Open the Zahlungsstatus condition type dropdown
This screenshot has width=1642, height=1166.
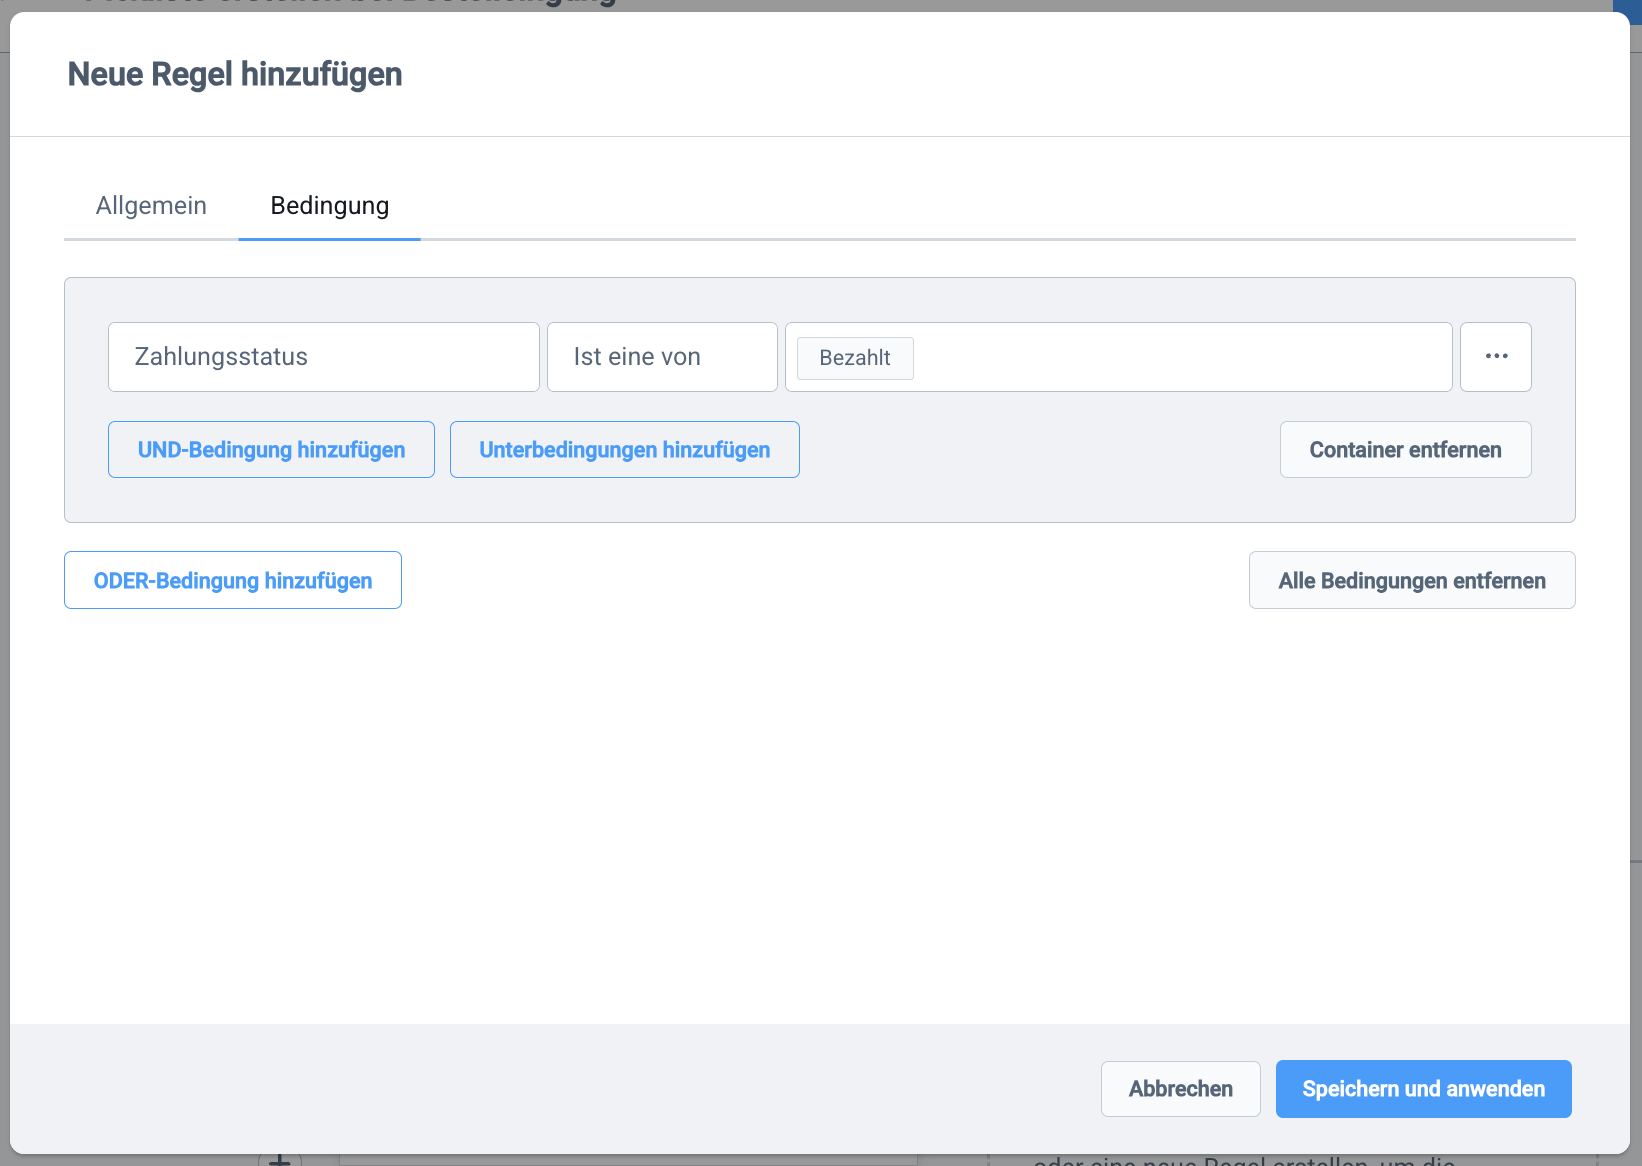pos(323,357)
